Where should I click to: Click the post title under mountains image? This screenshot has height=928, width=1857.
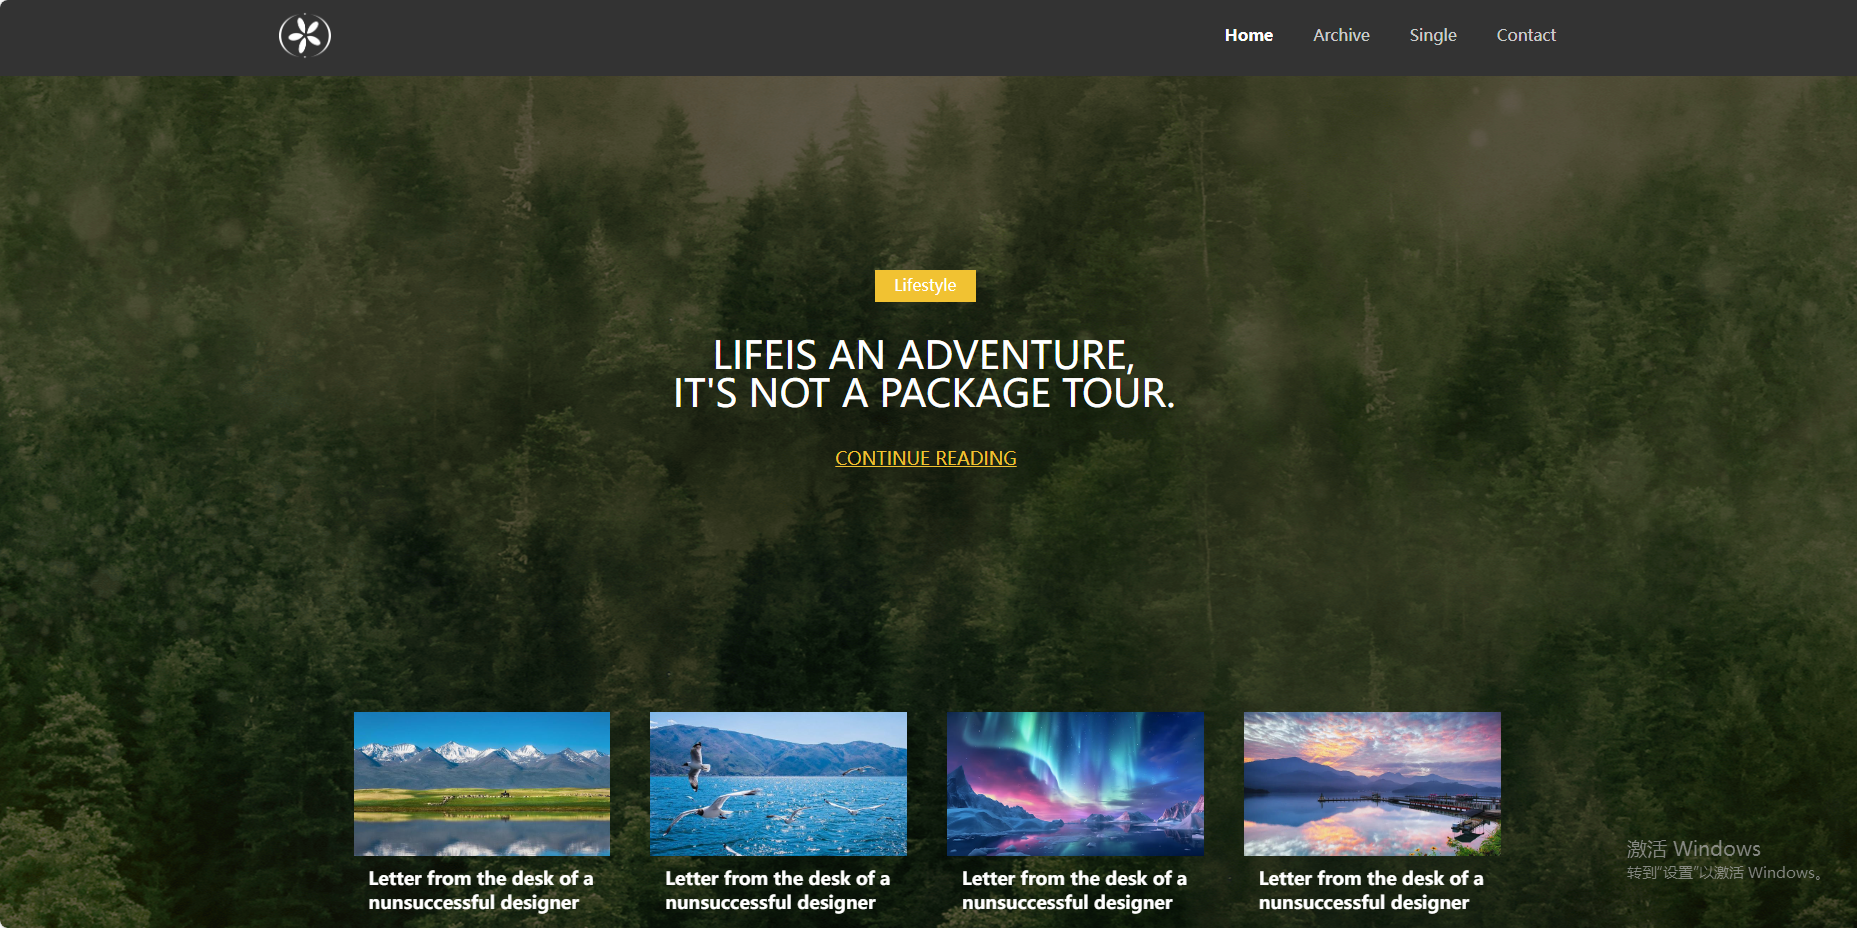tap(481, 890)
